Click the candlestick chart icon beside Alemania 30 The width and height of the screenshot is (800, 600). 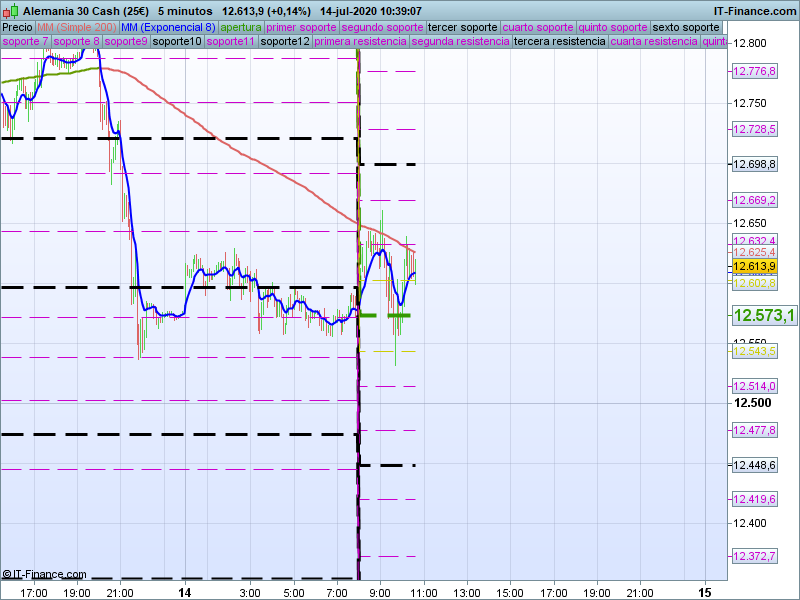click(x=10, y=10)
